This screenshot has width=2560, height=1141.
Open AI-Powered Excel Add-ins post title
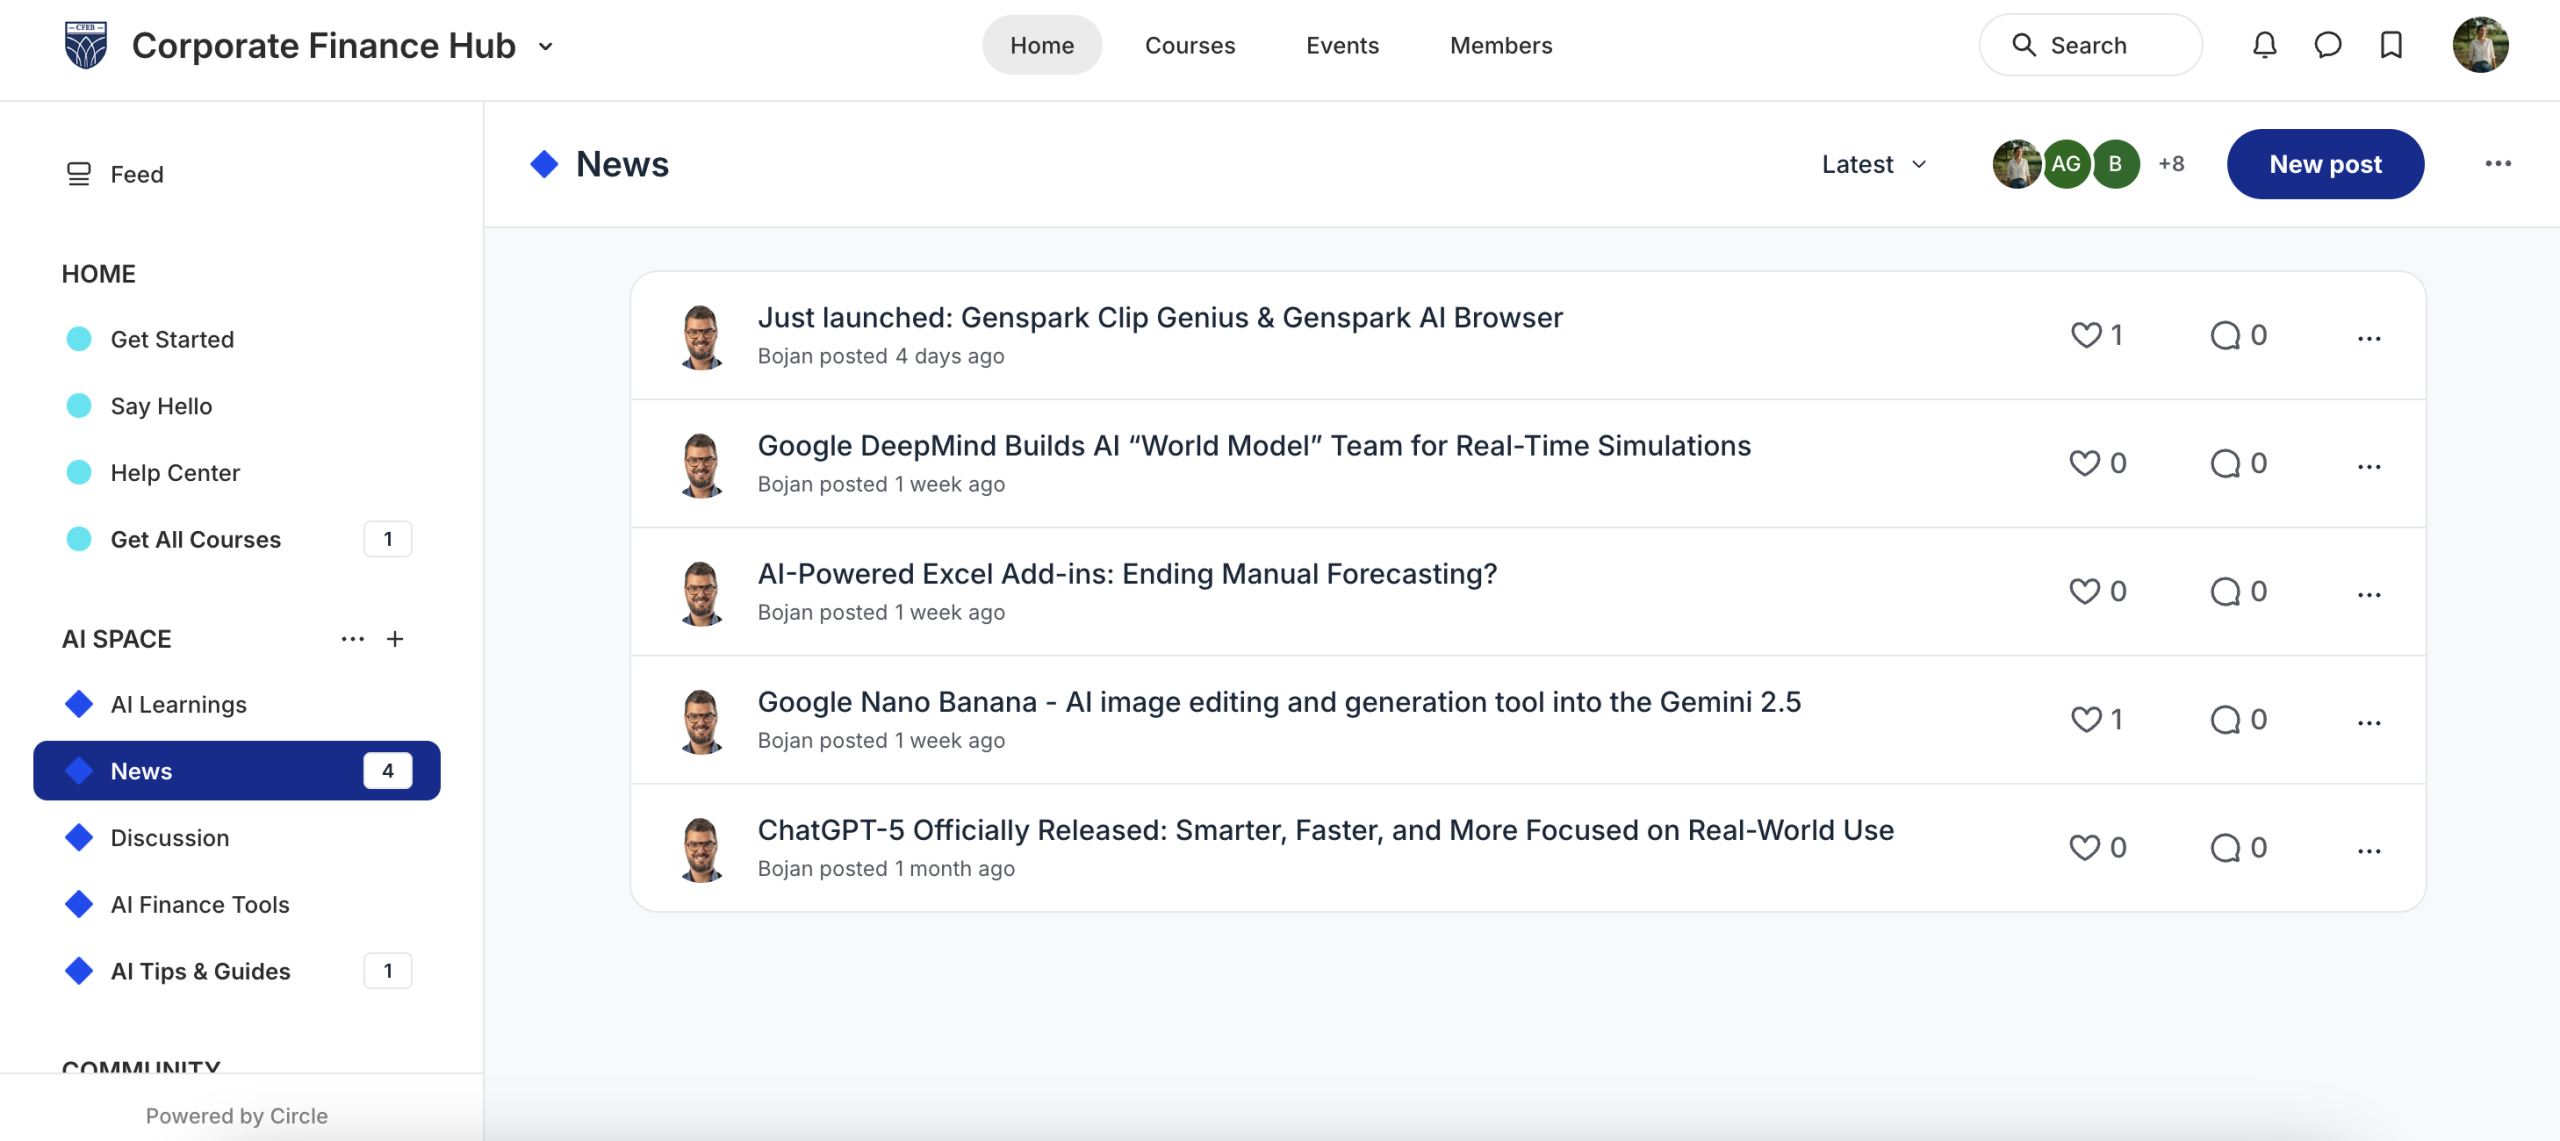coord(1127,574)
